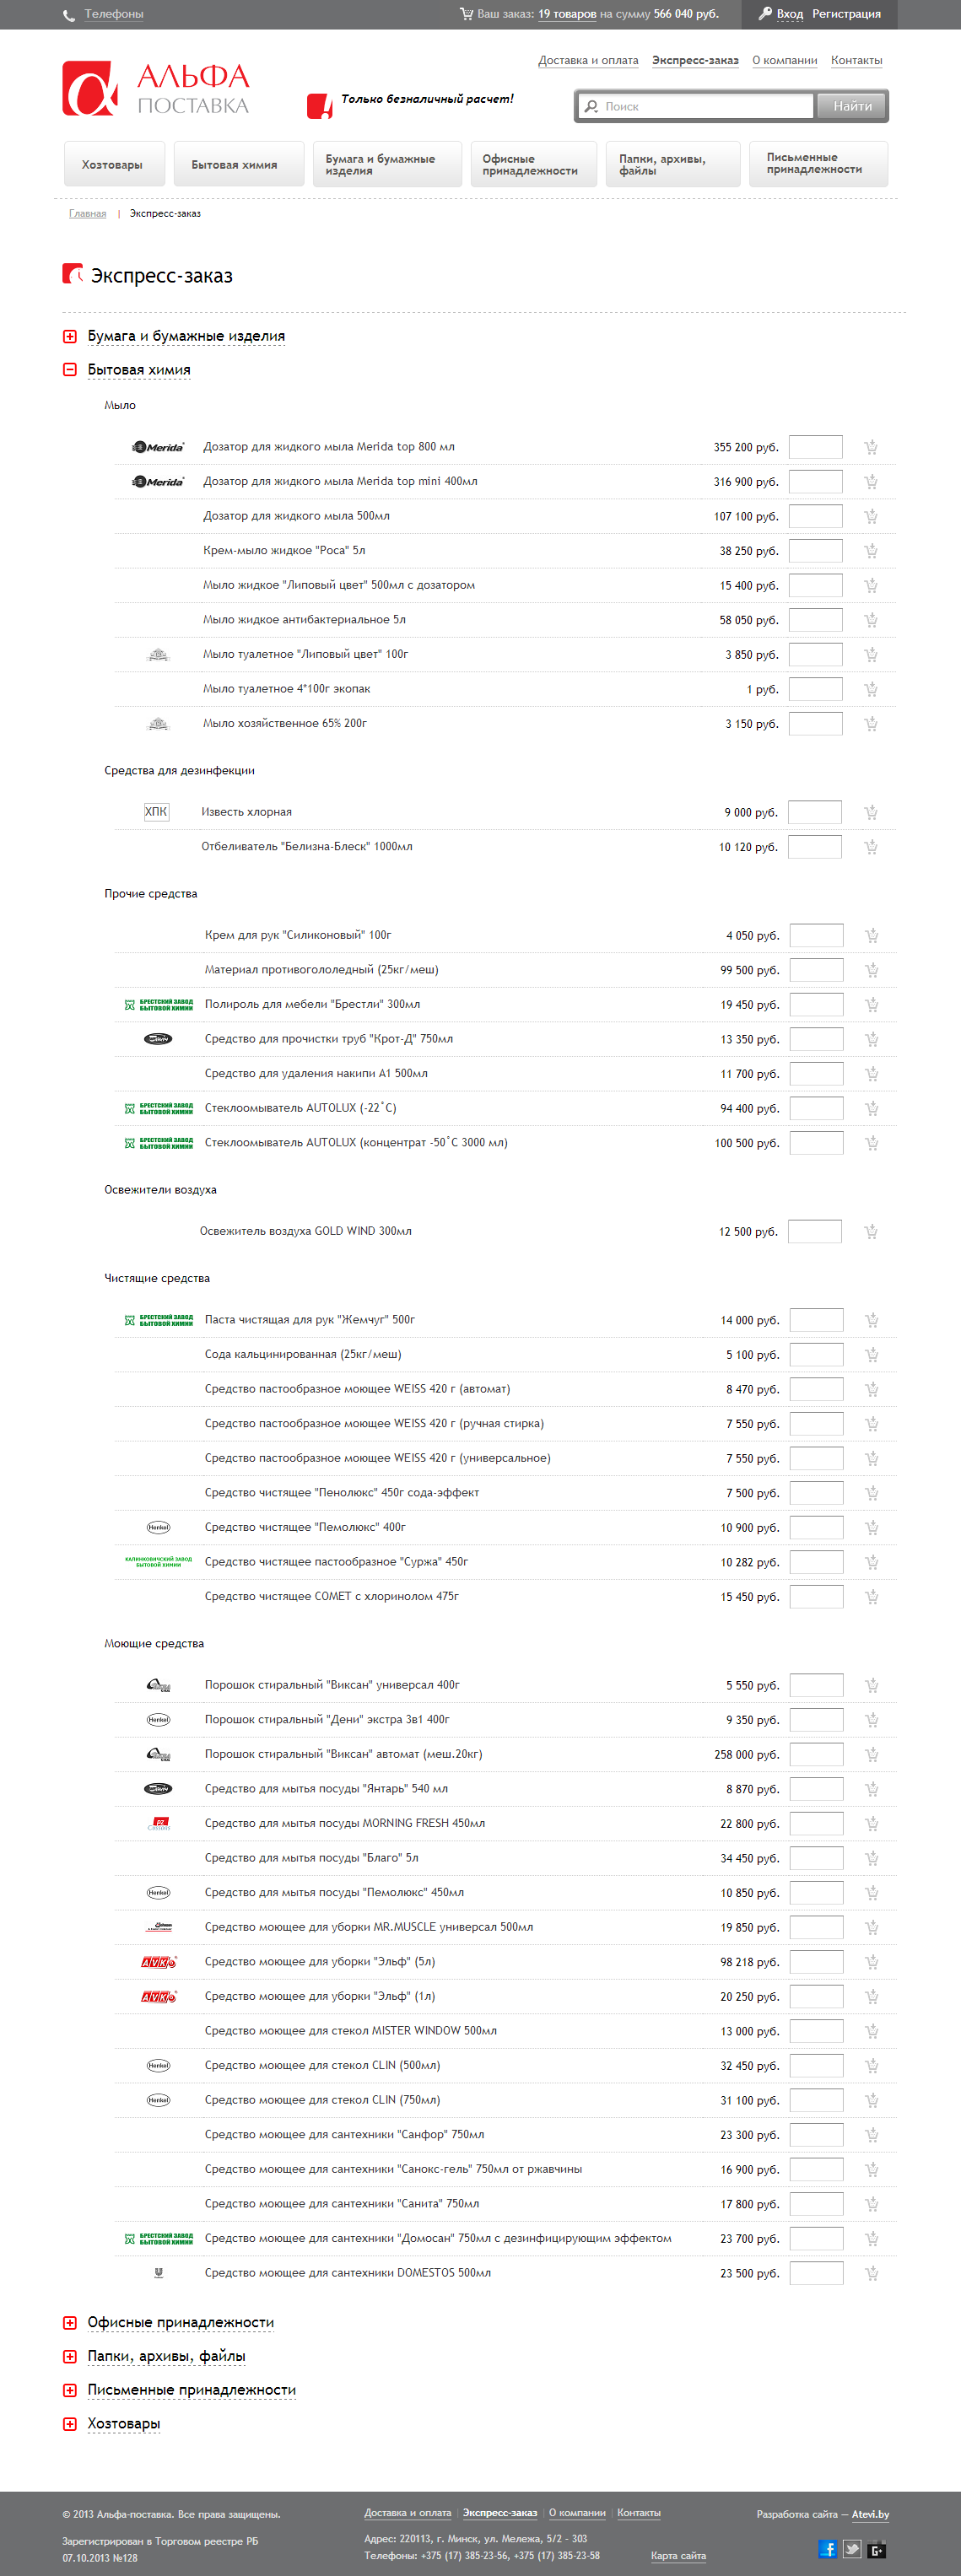Click quantity field for Средство "Суржа" 450г

(817, 1562)
